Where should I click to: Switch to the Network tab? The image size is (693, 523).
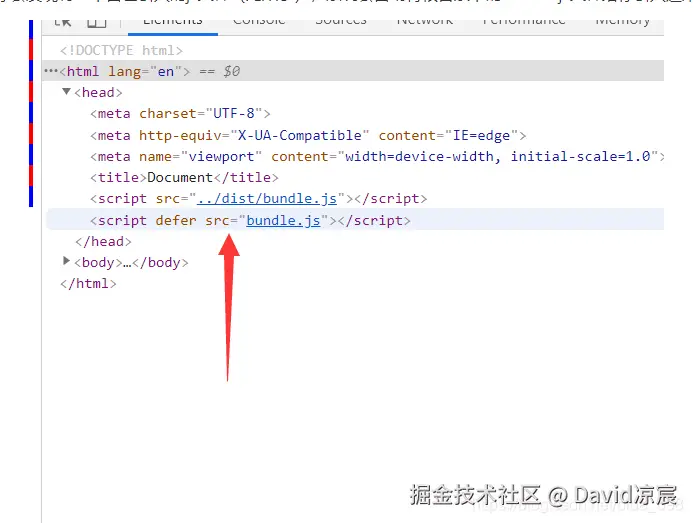pos(425,23)
